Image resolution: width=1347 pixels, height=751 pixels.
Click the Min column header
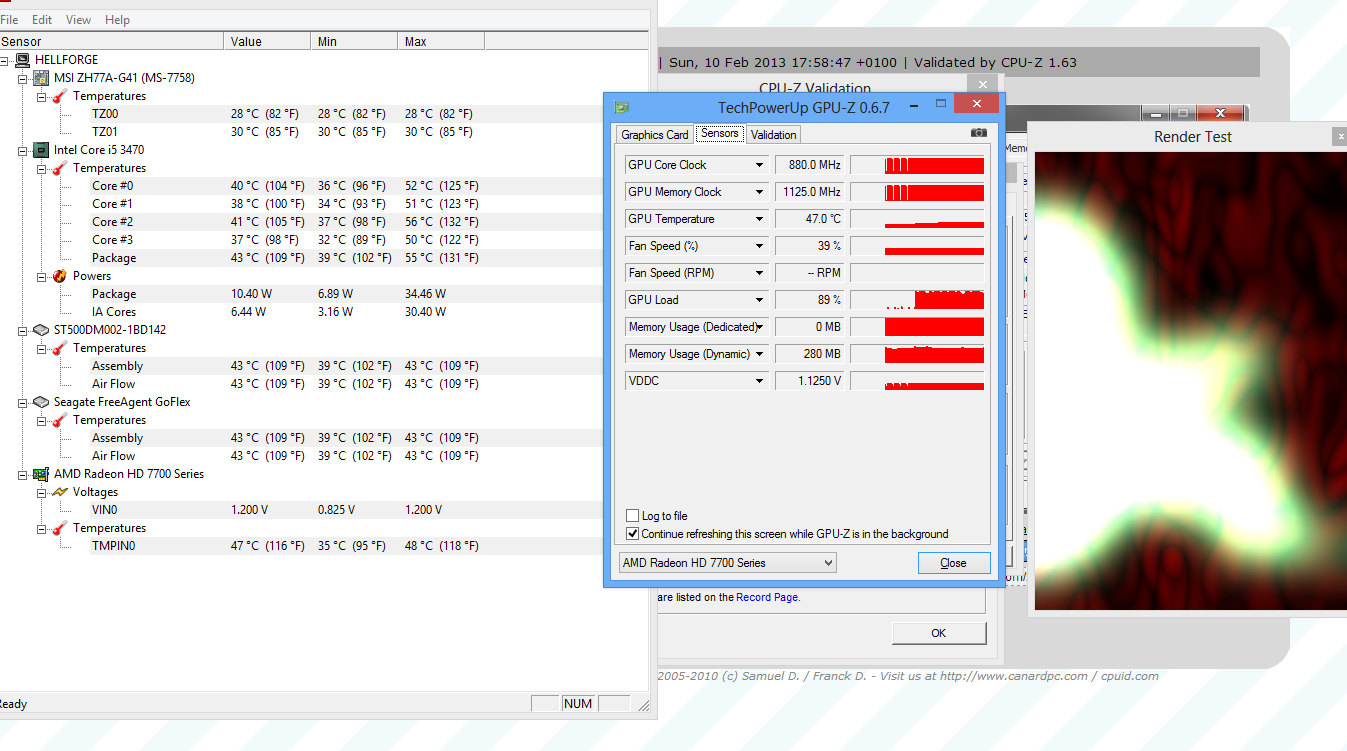354,41
